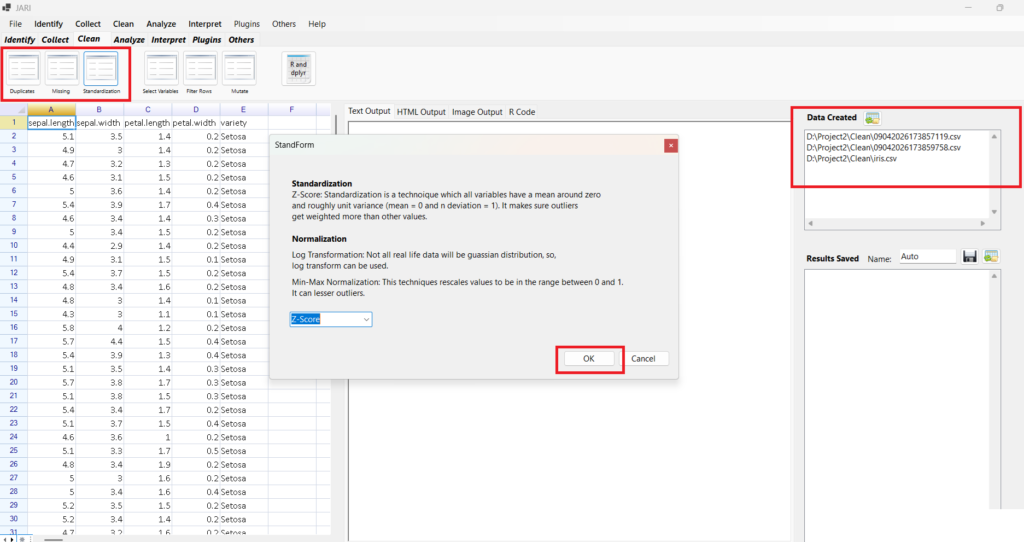Open the R and dplyr tool
Screen dimensions: 1024x542
[298, 68]
